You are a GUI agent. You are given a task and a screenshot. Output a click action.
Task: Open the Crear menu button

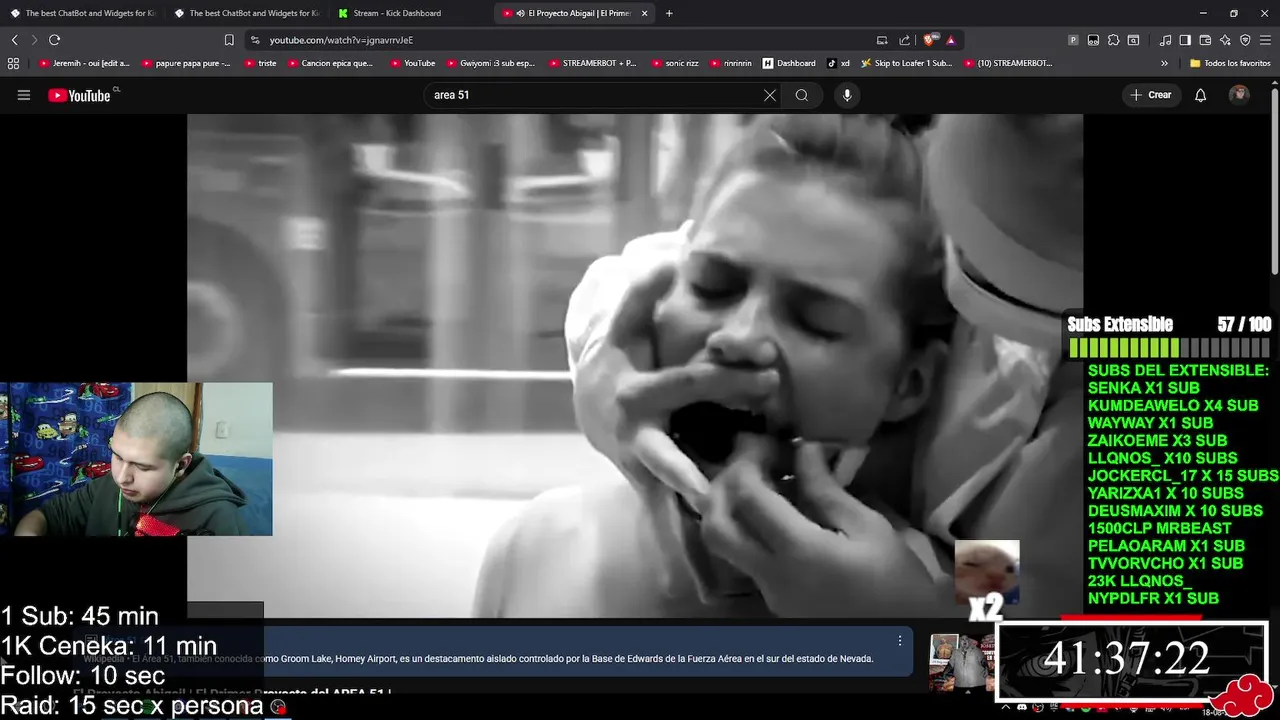[1151, 95]
